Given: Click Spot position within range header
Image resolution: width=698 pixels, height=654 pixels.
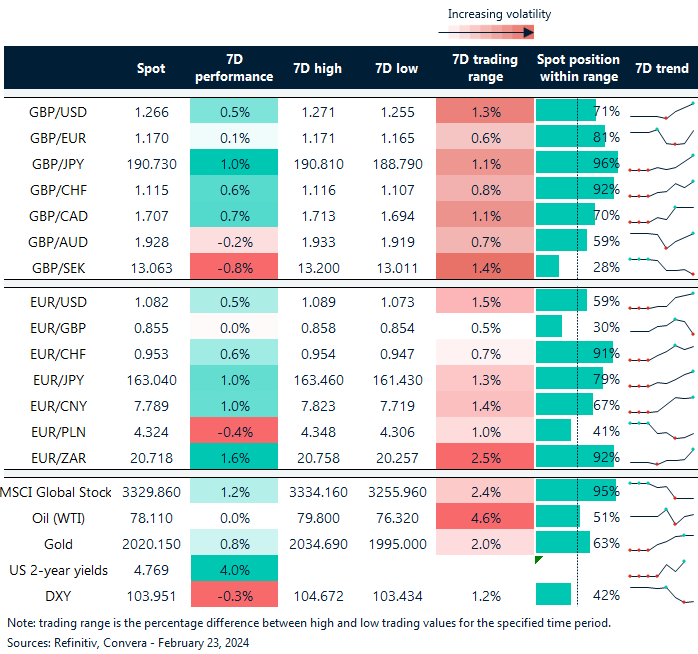Looking at the screenshot, I should click(x=578, y=68).
